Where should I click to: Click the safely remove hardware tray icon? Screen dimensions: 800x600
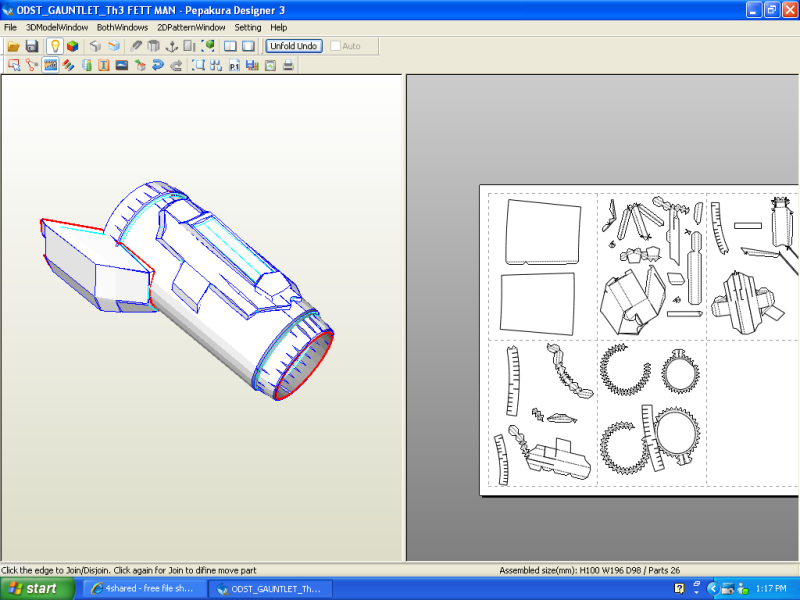click(x=728, y=589)
